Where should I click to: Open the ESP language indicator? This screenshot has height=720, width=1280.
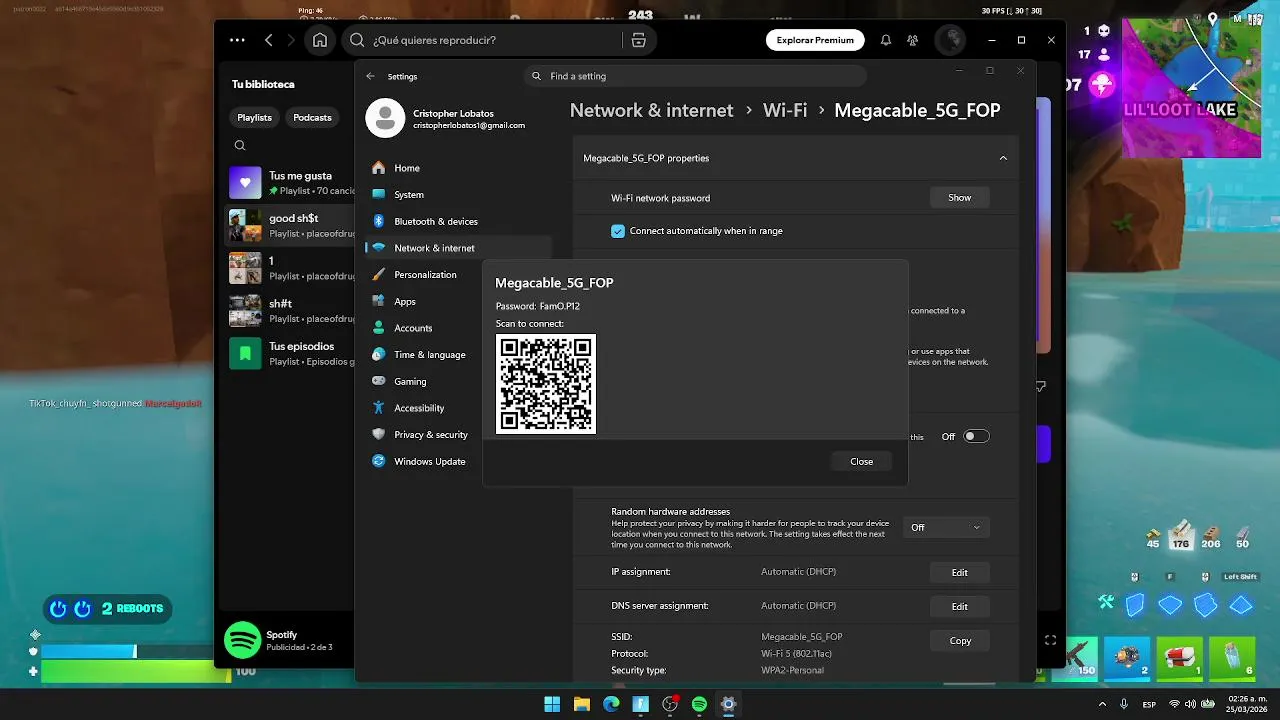coord(1149,704)
